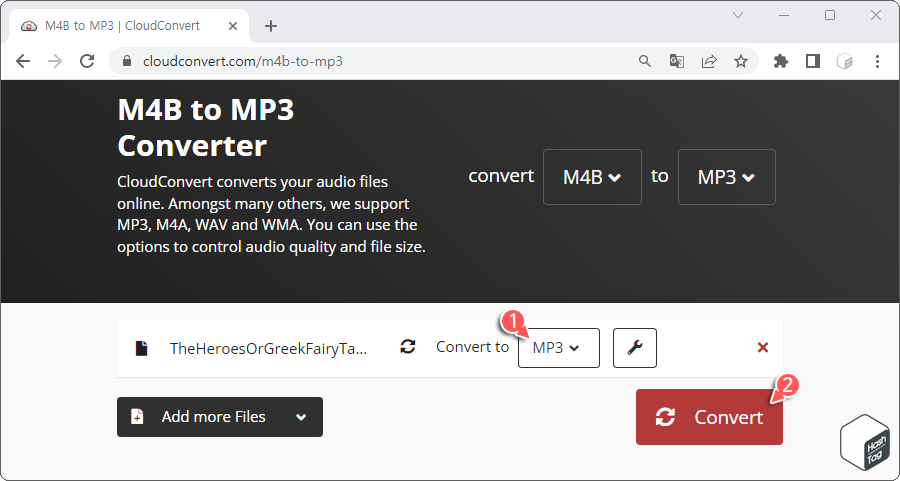Click the file icon beside TheHeroesOrGreekFairyTa
This screenshot has width=900, height=481.
pos(141,348)
